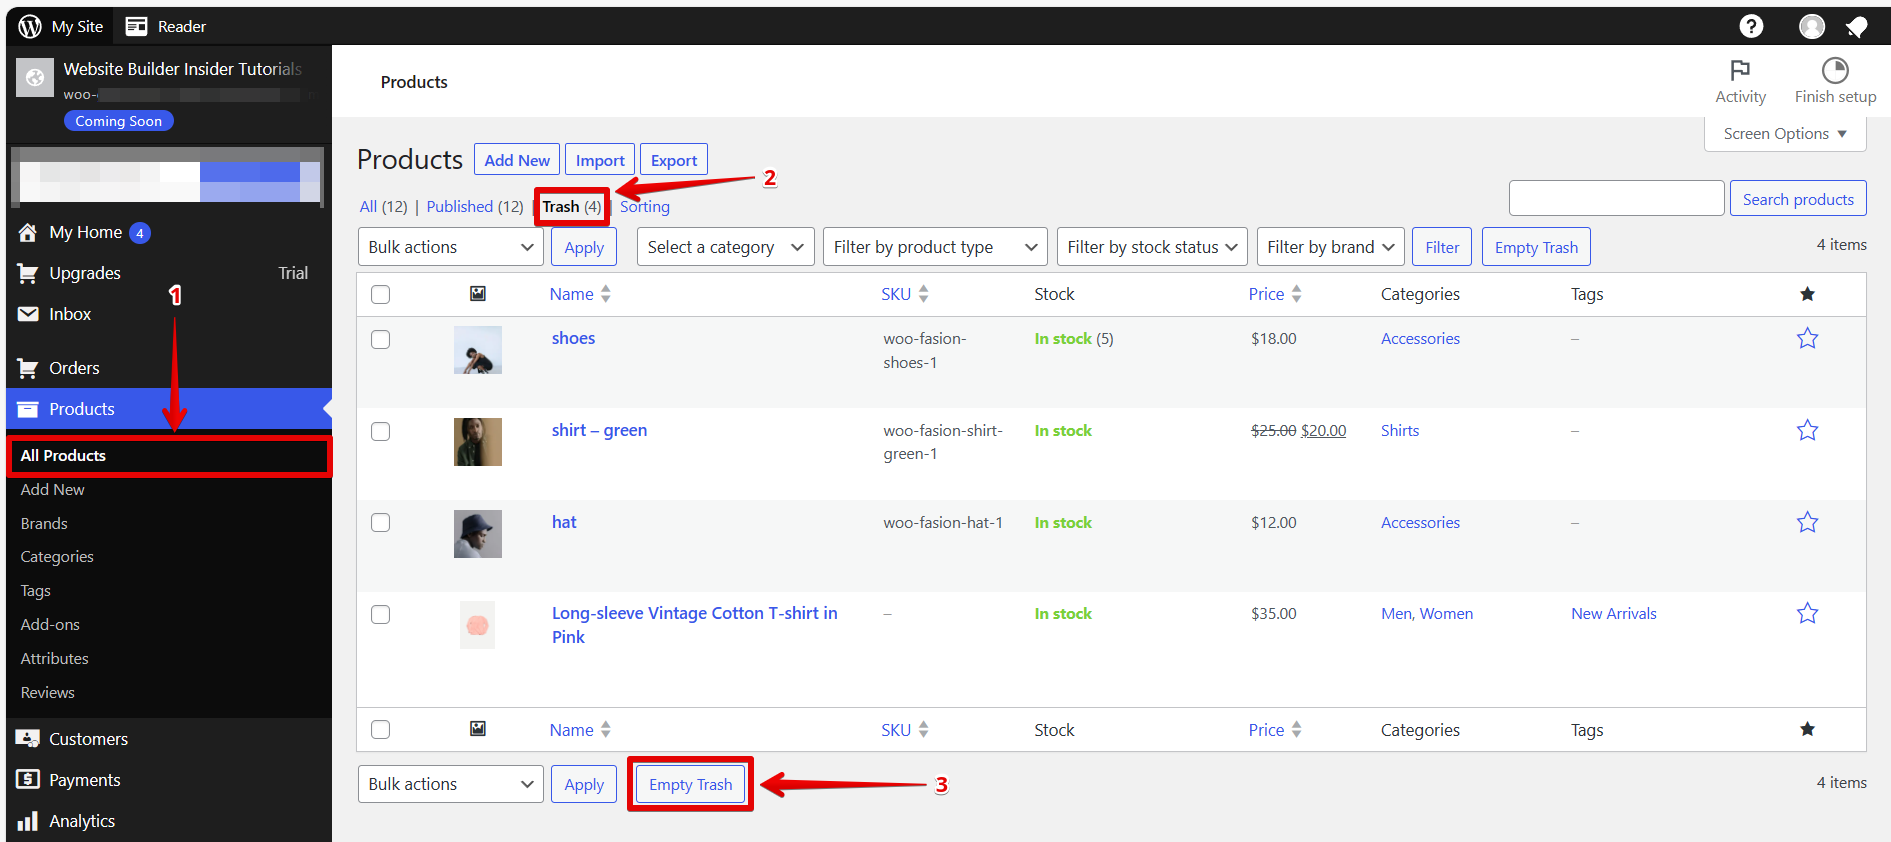Select the shirt – green checkbox
Screen dimensions: 1891x842
click(381, 432)
